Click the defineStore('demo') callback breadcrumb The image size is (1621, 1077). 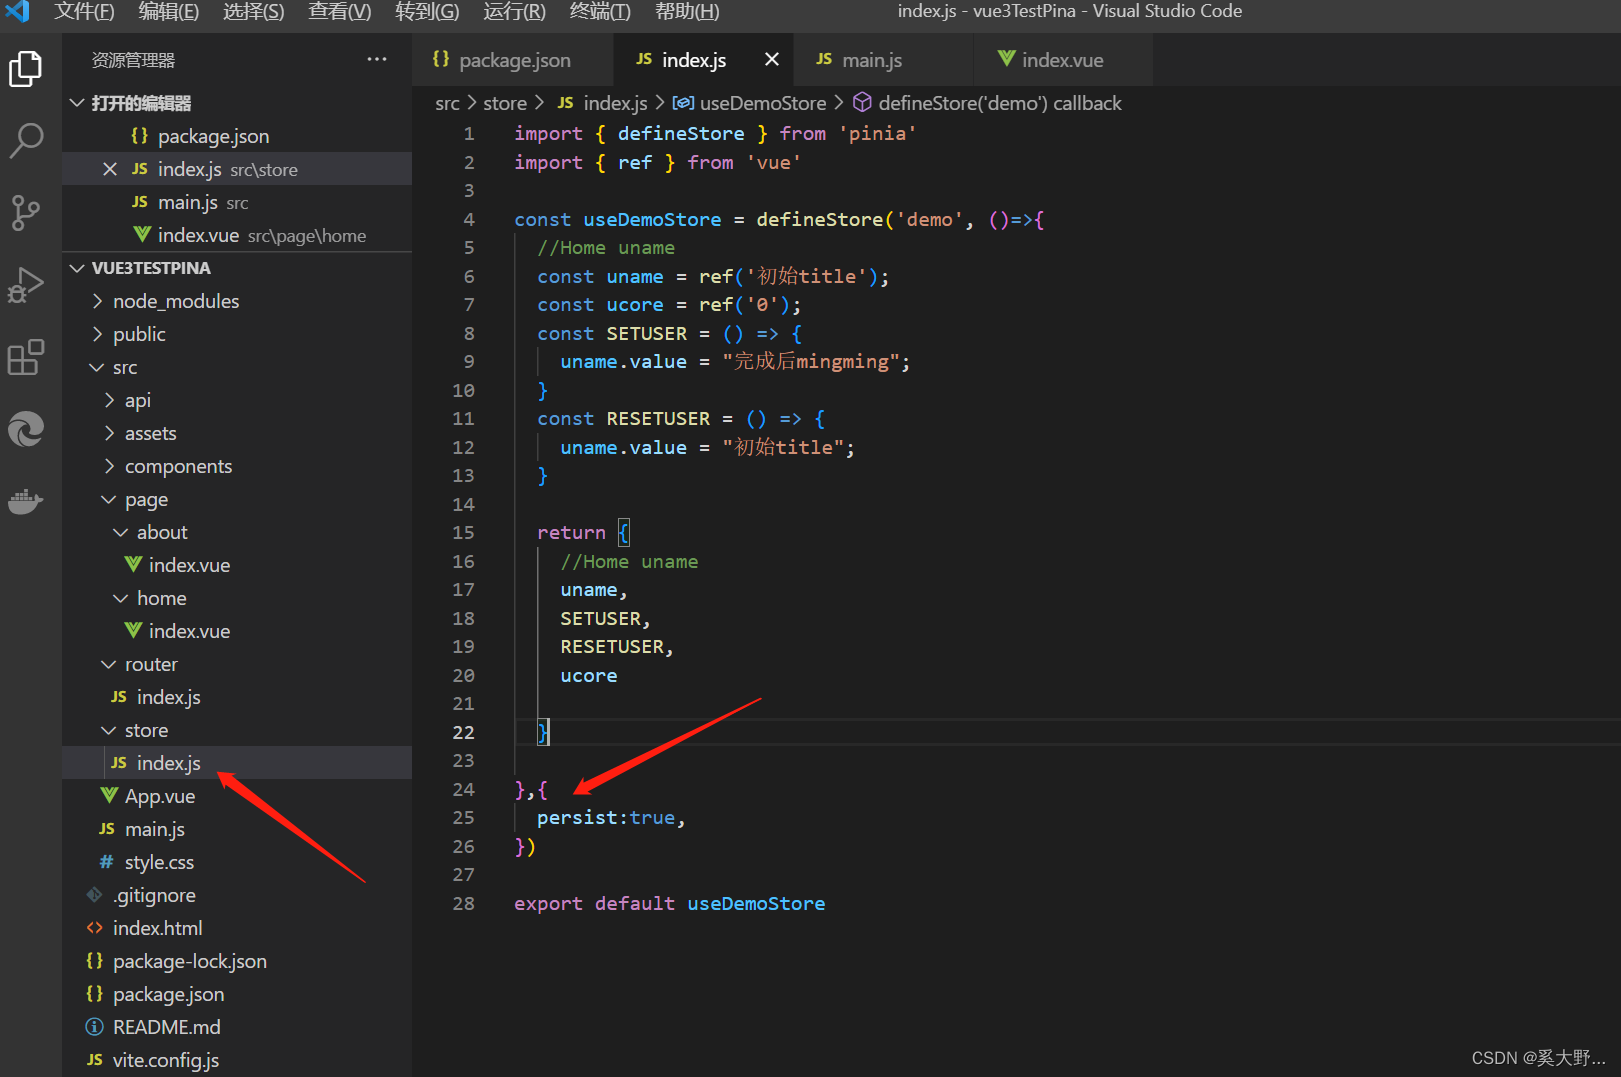pos(988,103)
